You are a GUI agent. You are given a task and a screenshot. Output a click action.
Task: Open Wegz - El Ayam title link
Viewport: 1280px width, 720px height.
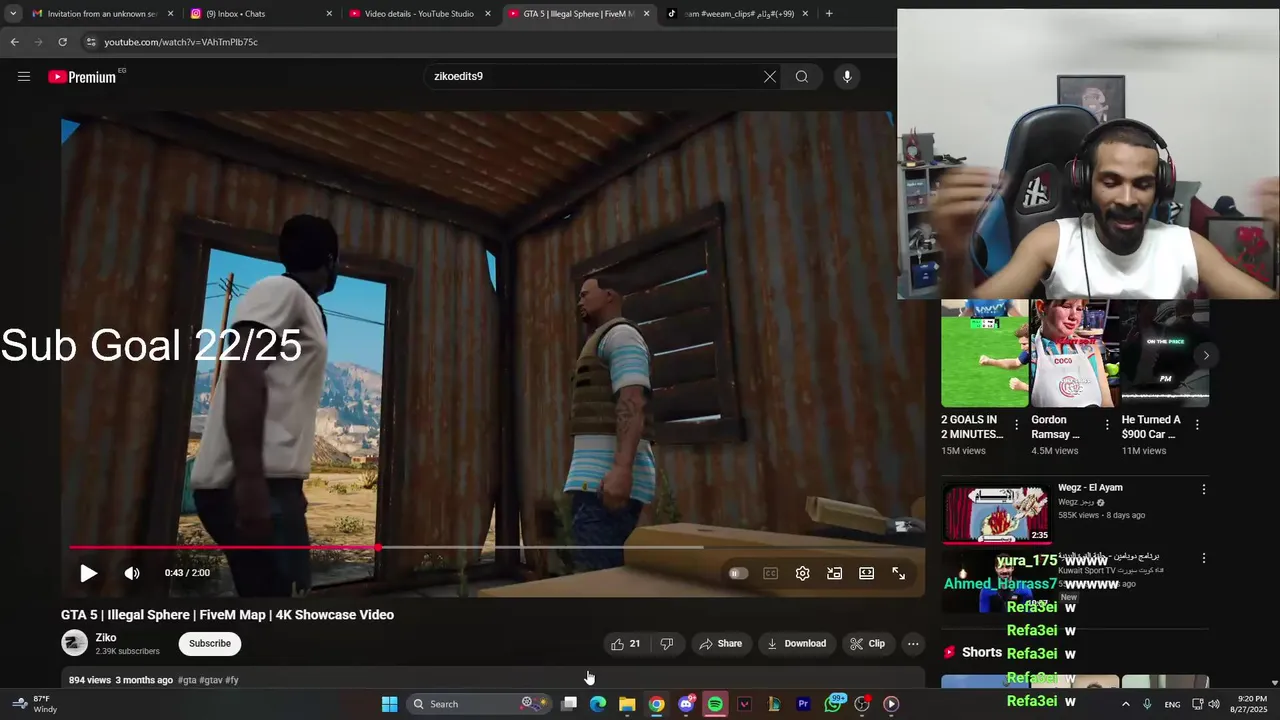tap(1090, 488)
